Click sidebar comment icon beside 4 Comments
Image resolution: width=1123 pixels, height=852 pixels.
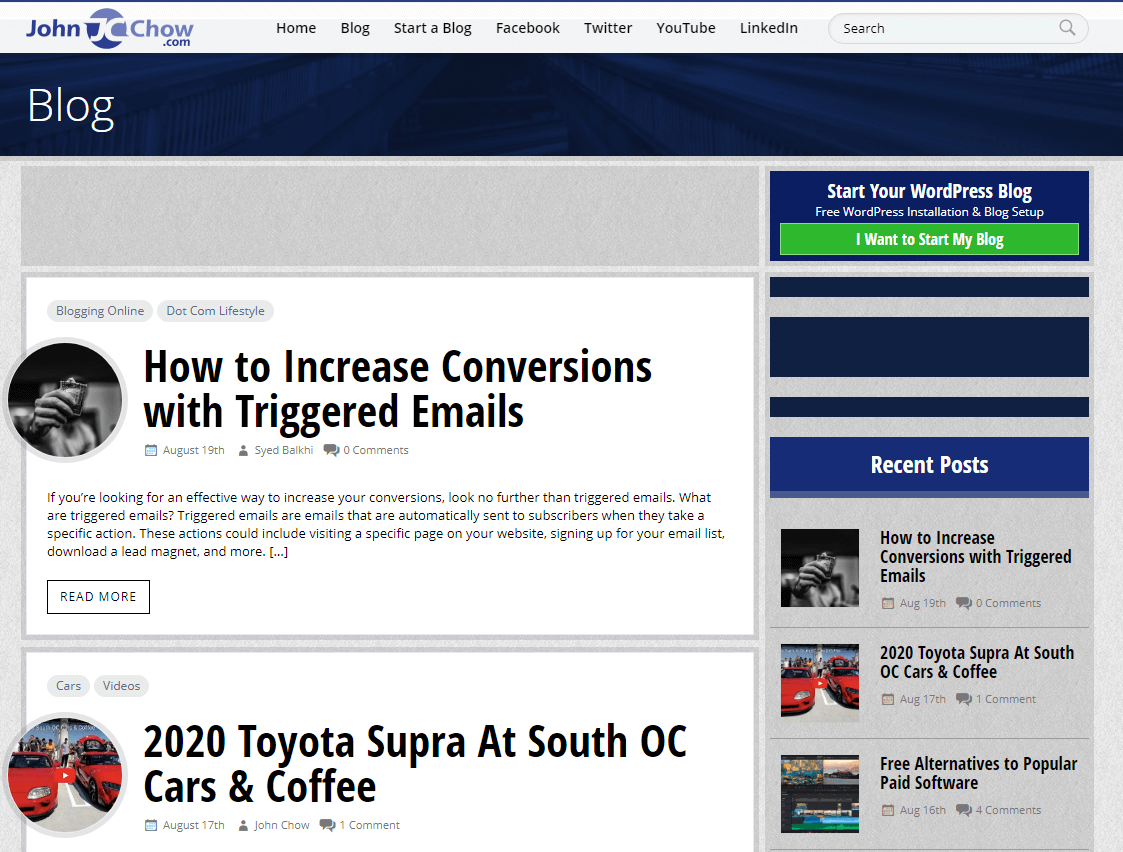964,810
